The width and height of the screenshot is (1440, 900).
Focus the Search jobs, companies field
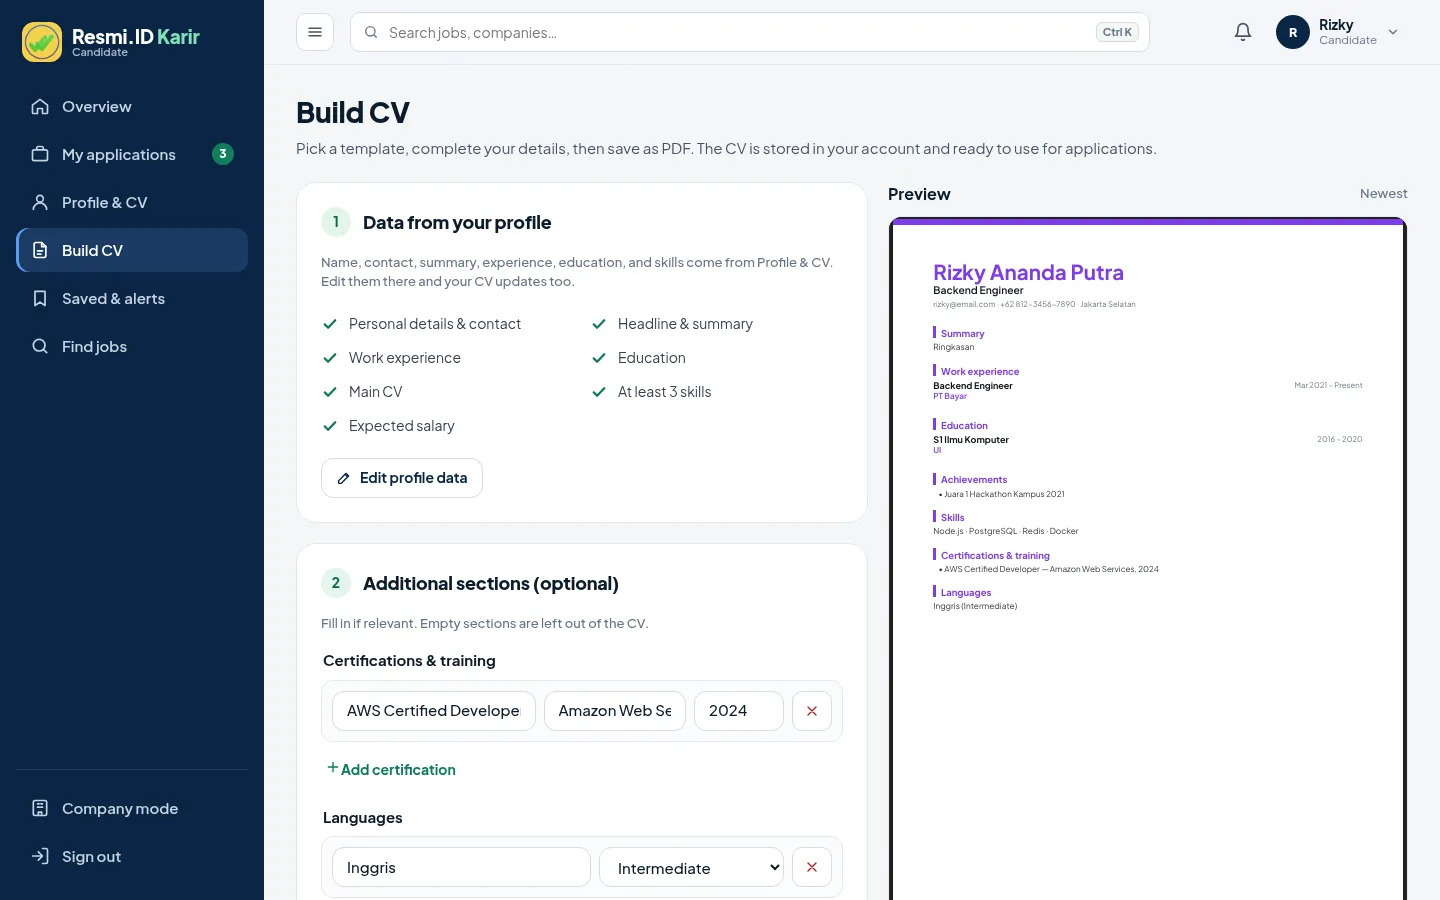(x=750, y=32)
